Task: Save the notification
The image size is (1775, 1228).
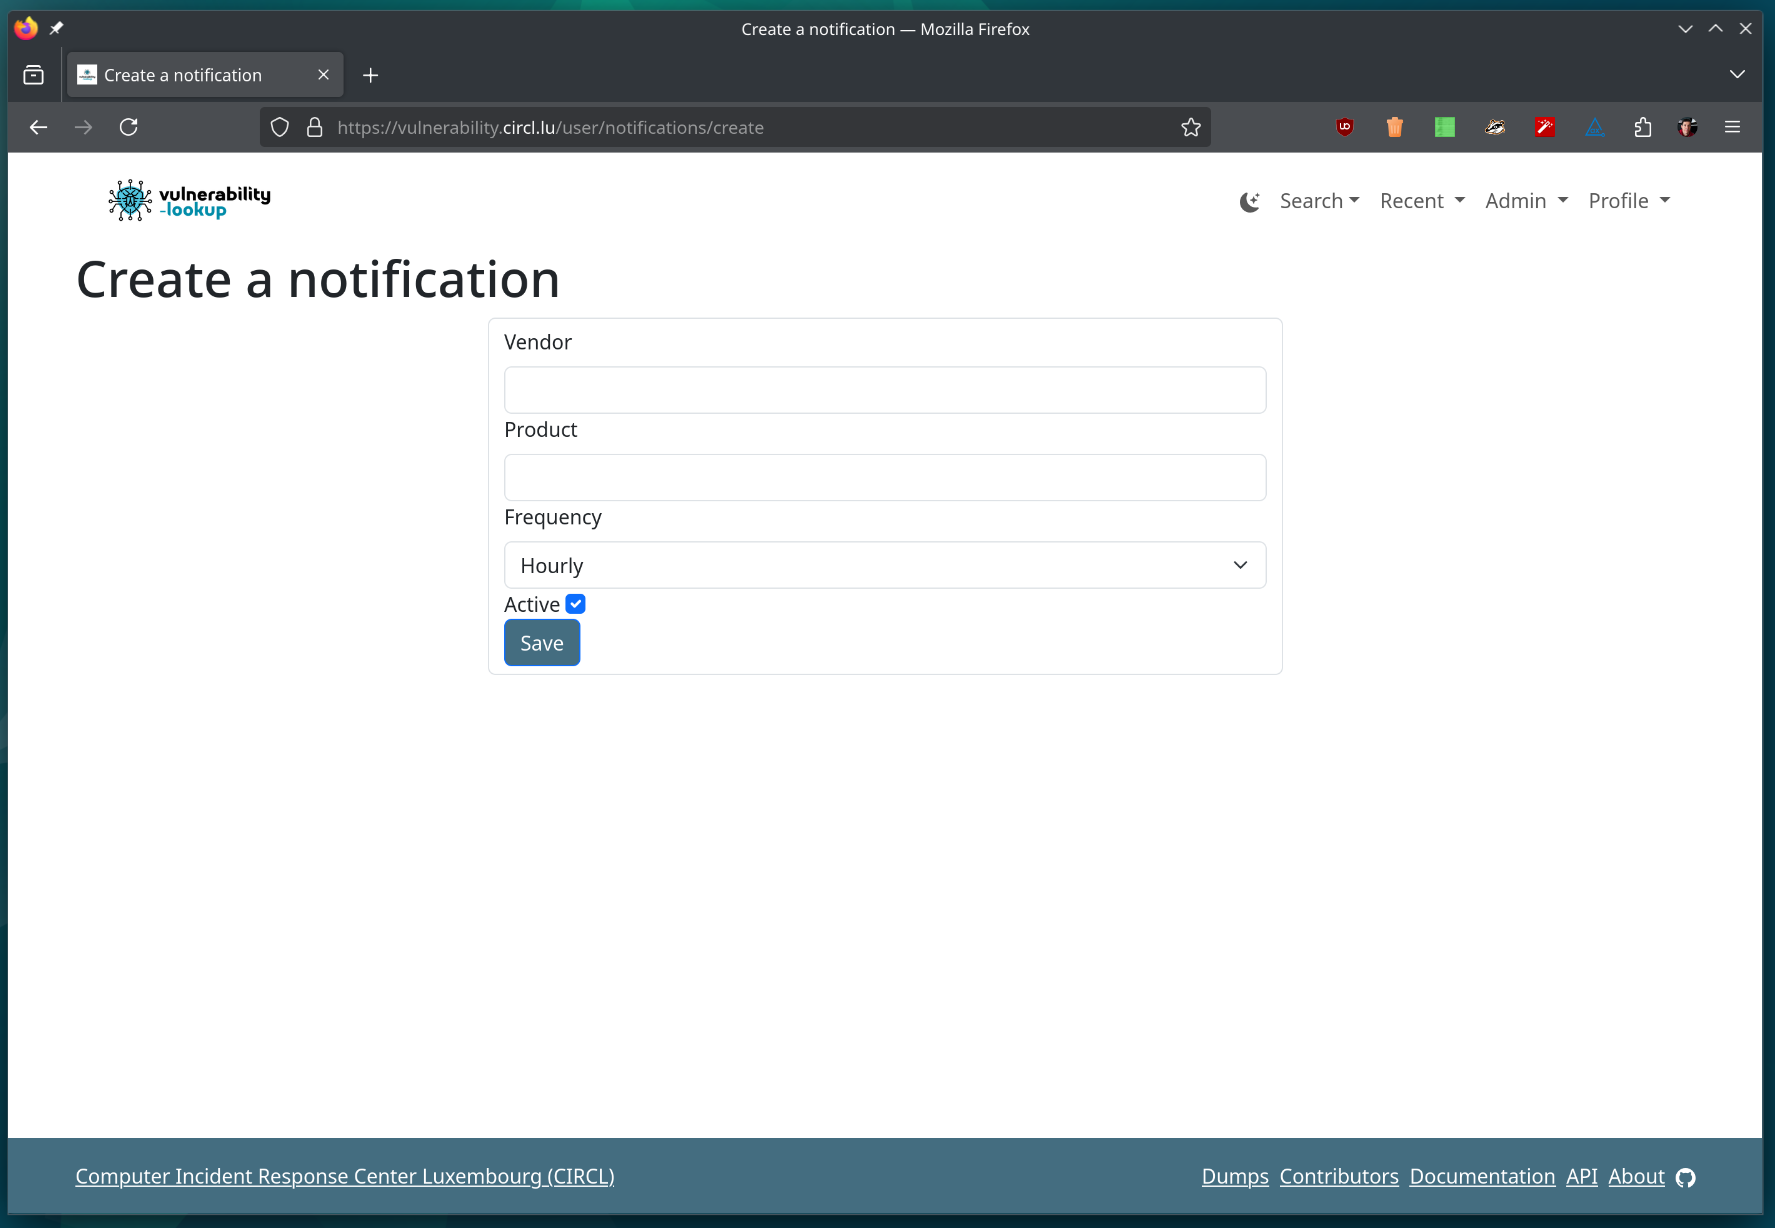Action: [x=542, y=643]
